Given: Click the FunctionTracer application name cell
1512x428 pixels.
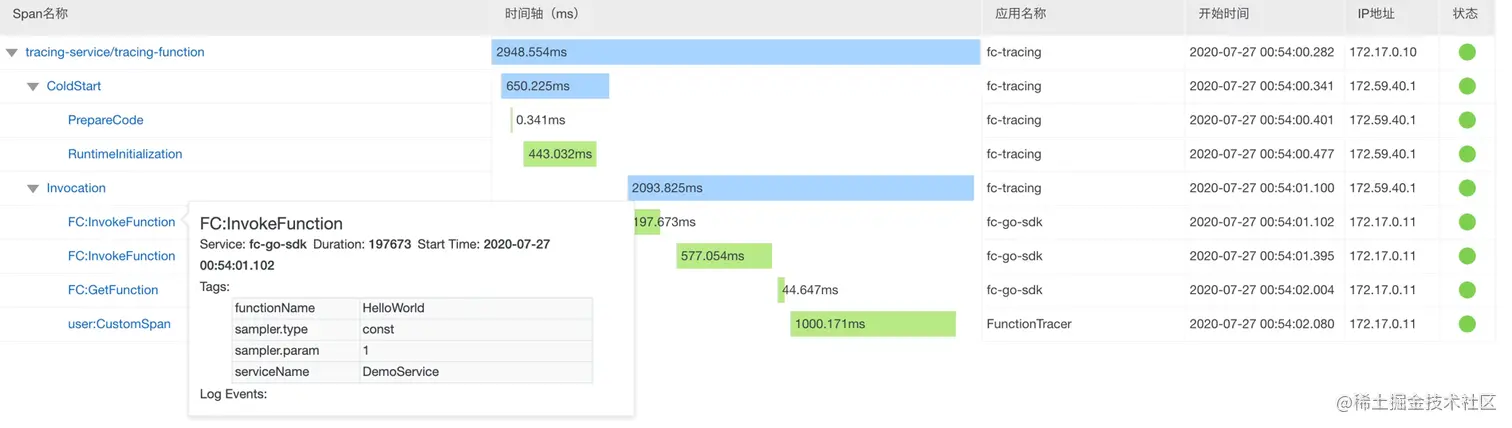Looking at the screenshot, I should click(x=1029, y=324).
